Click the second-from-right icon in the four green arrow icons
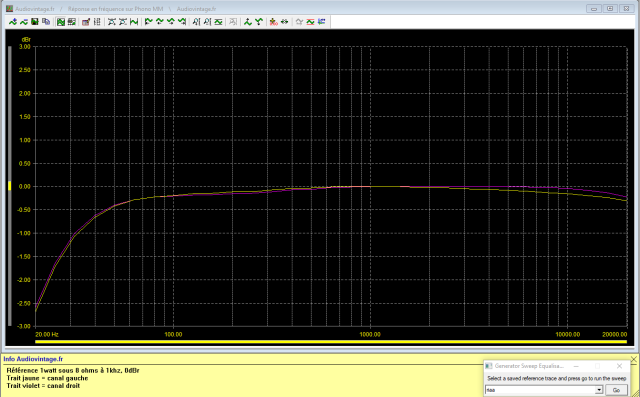Screen dimensions: 640x397 click(171, 22)
